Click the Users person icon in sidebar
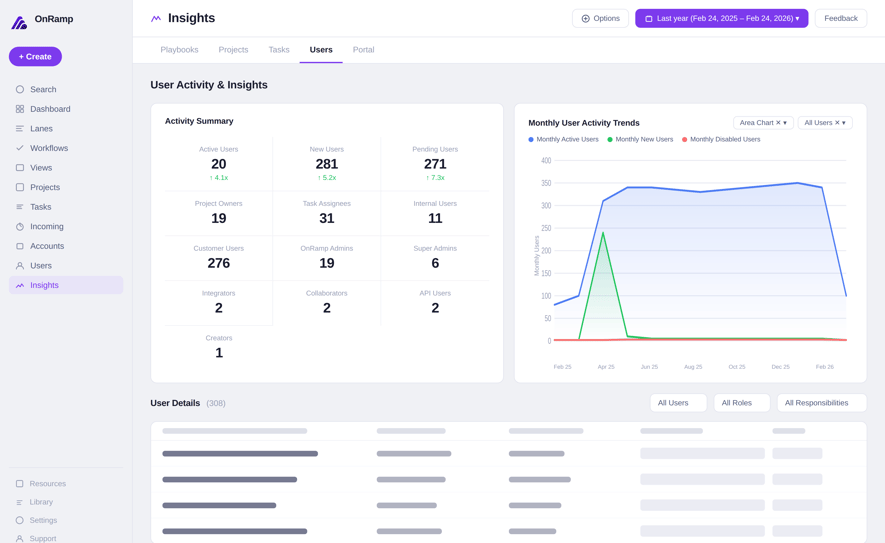The height and width of the screenshot is (543, 885). 20,265
